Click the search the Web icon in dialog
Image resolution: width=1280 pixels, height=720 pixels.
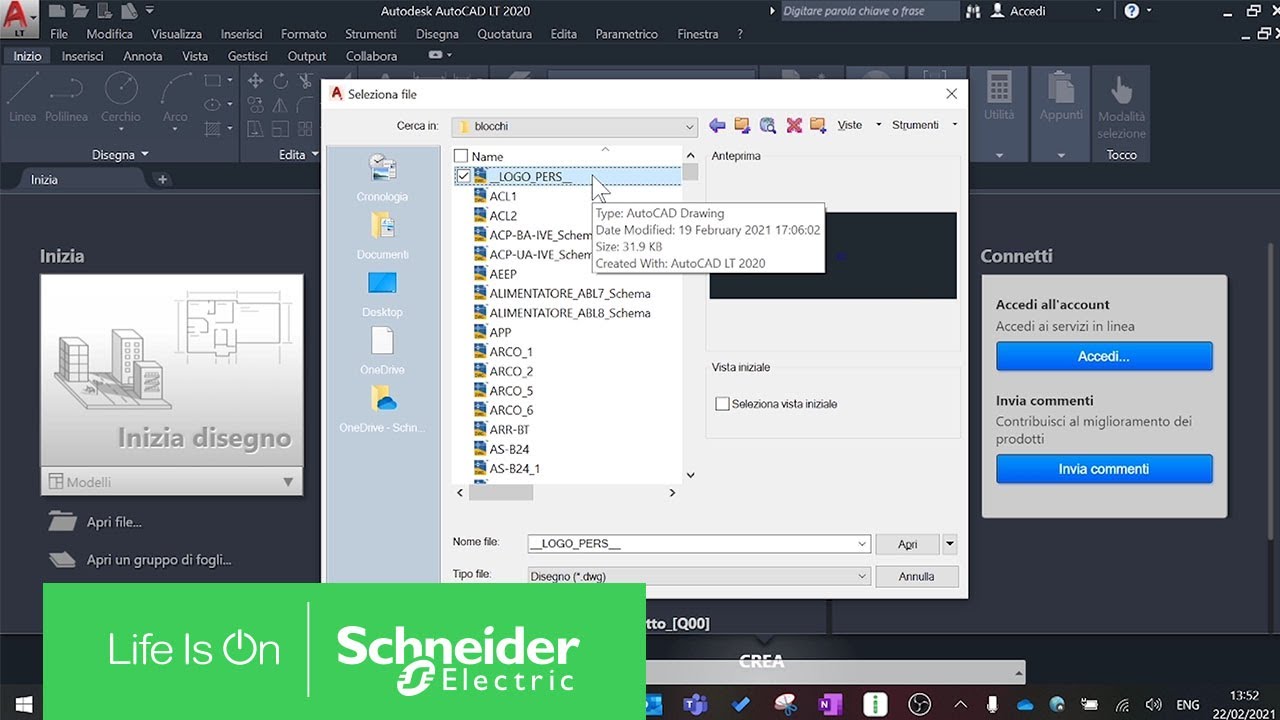point(767,125)
